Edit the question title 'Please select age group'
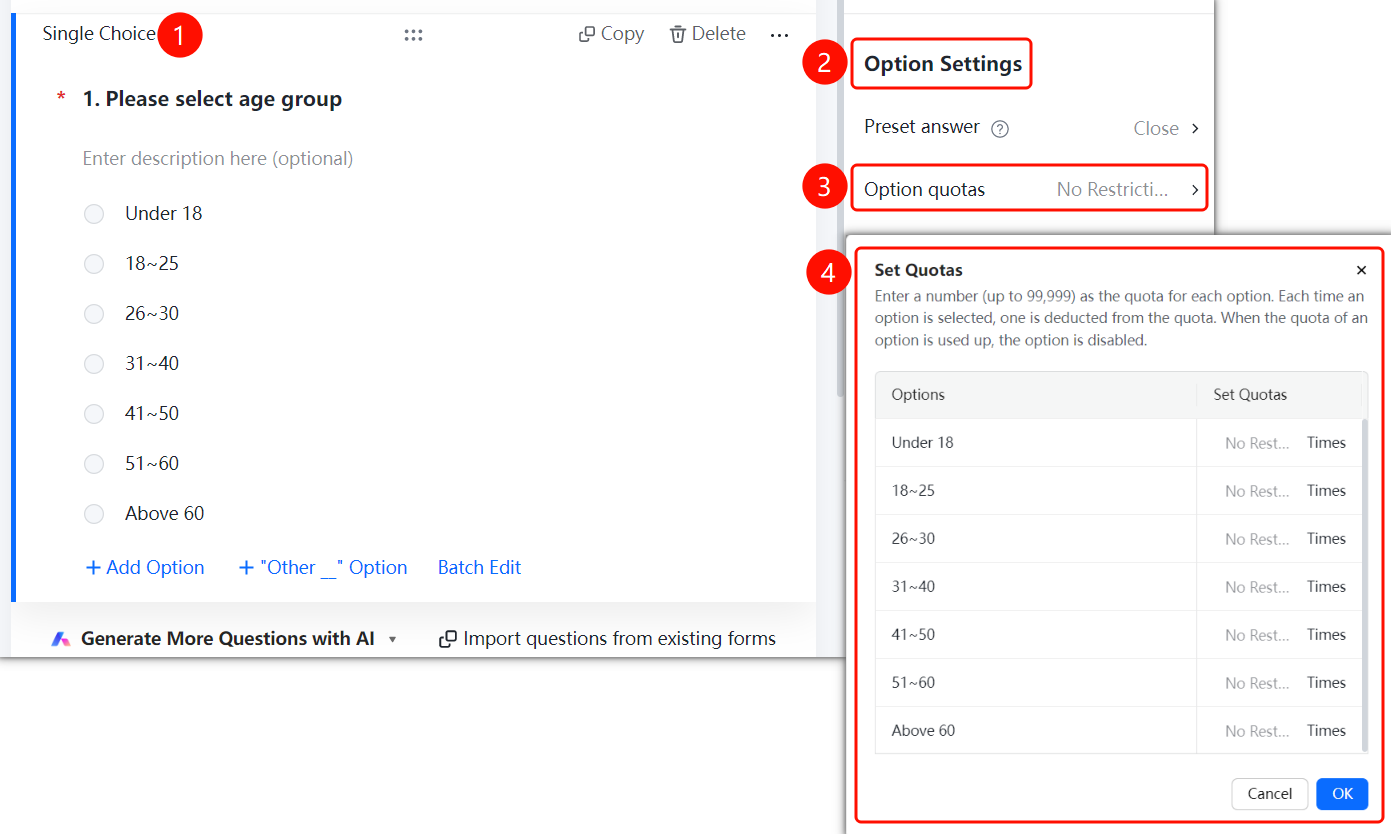Screen dimensions: 1391x834 (224, 99)
